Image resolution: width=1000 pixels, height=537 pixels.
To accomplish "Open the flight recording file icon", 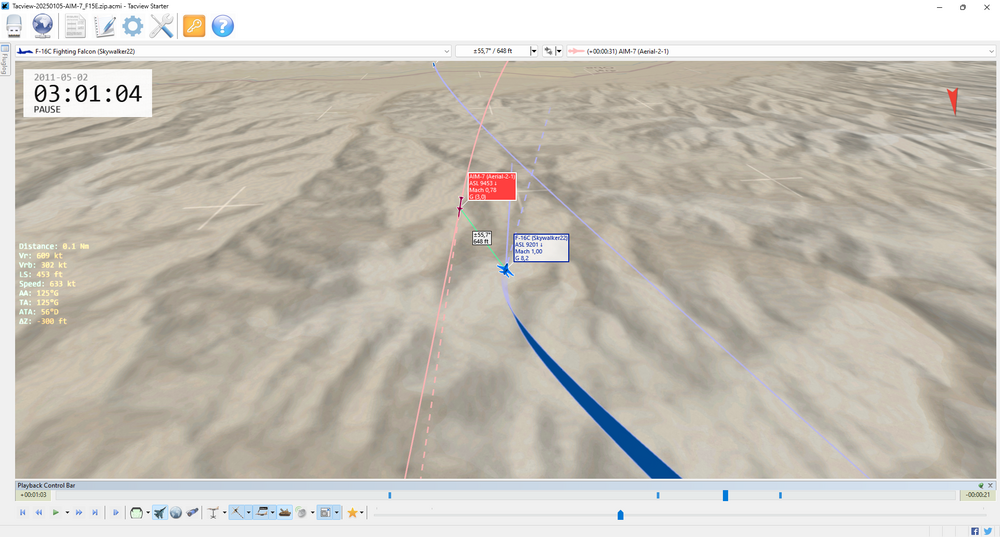I will (x=14, y=26).
